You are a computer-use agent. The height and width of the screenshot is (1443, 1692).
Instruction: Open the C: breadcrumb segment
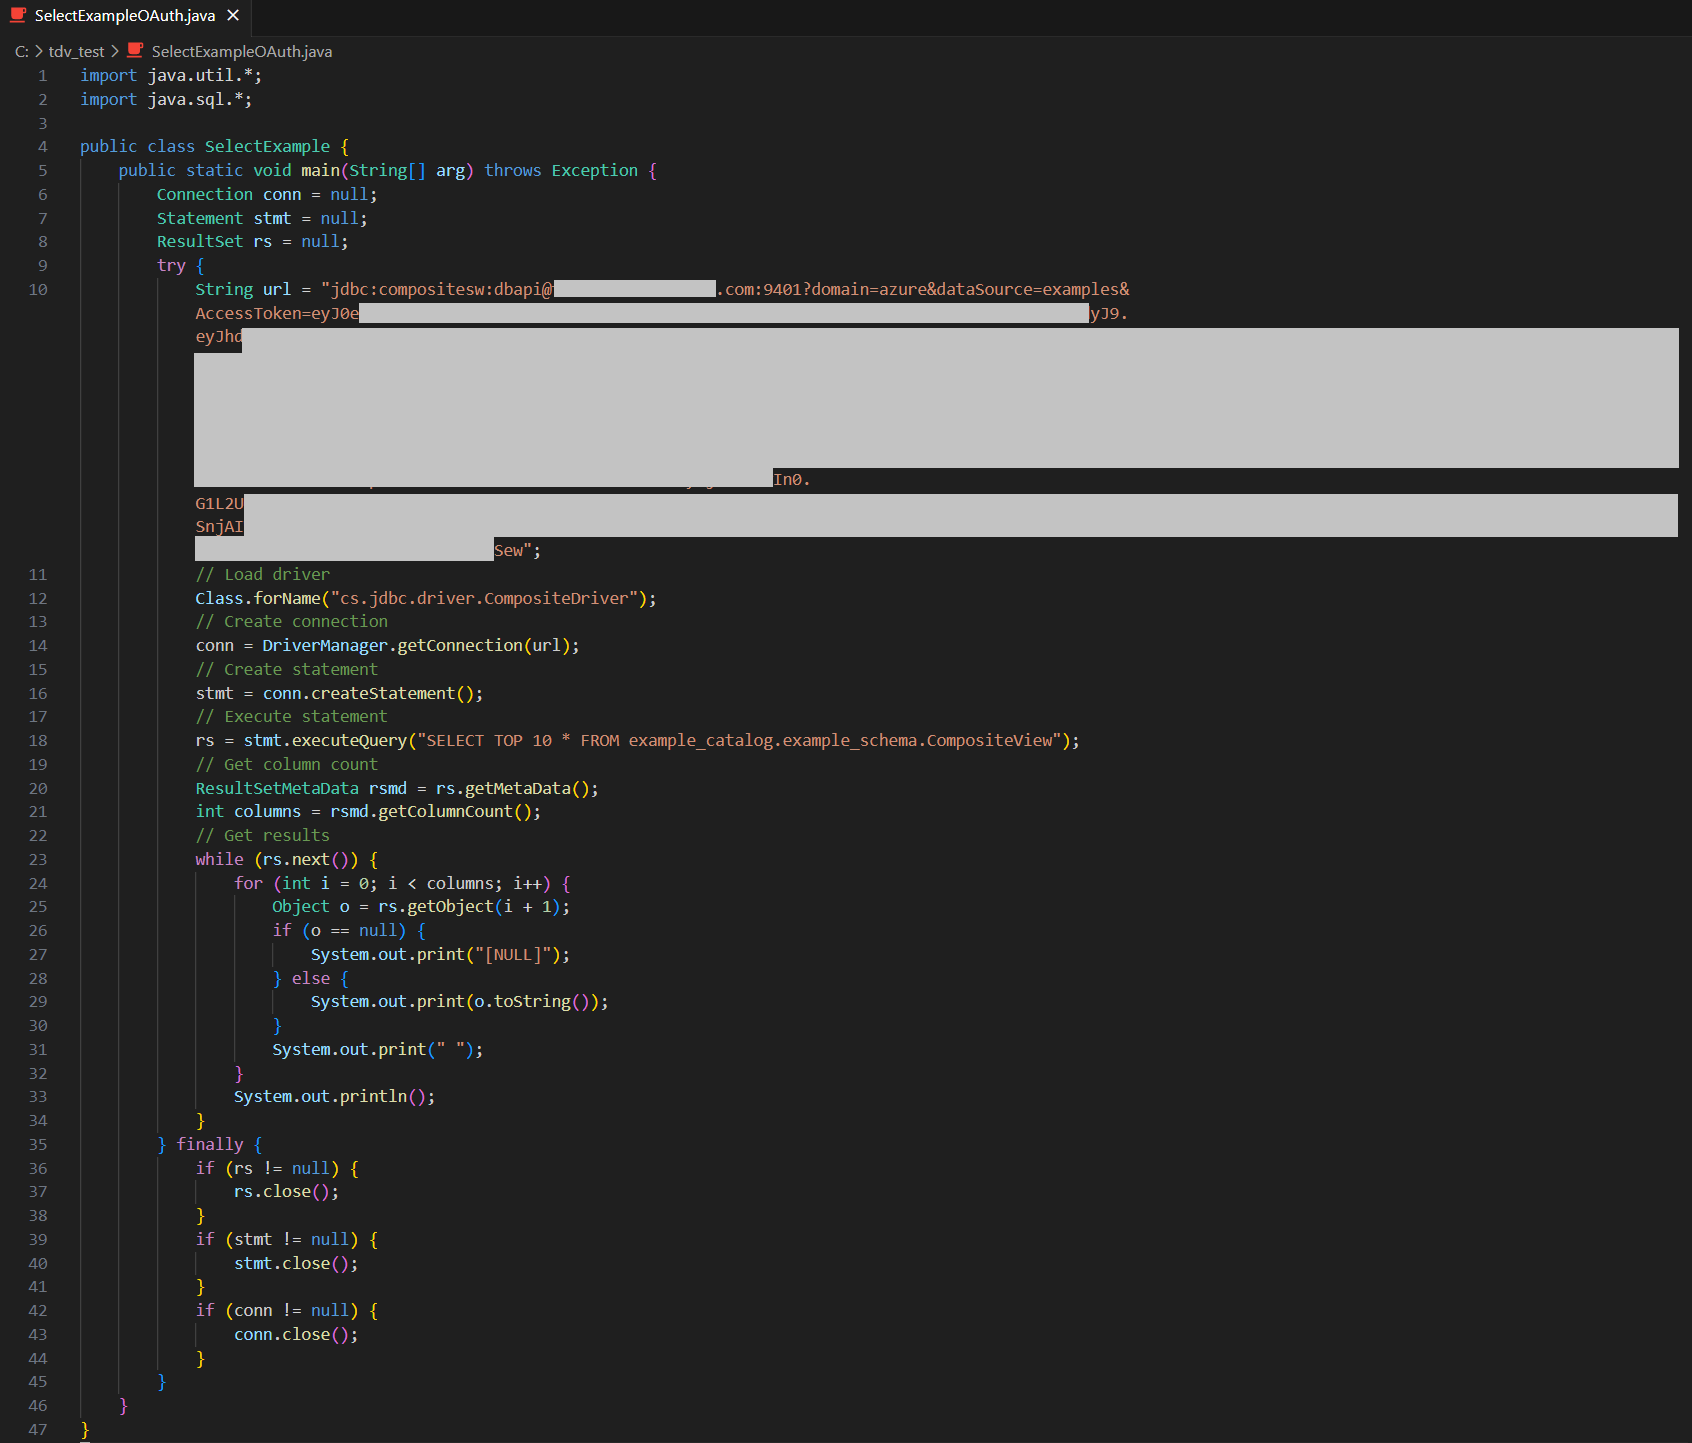(x=22, y=52)
